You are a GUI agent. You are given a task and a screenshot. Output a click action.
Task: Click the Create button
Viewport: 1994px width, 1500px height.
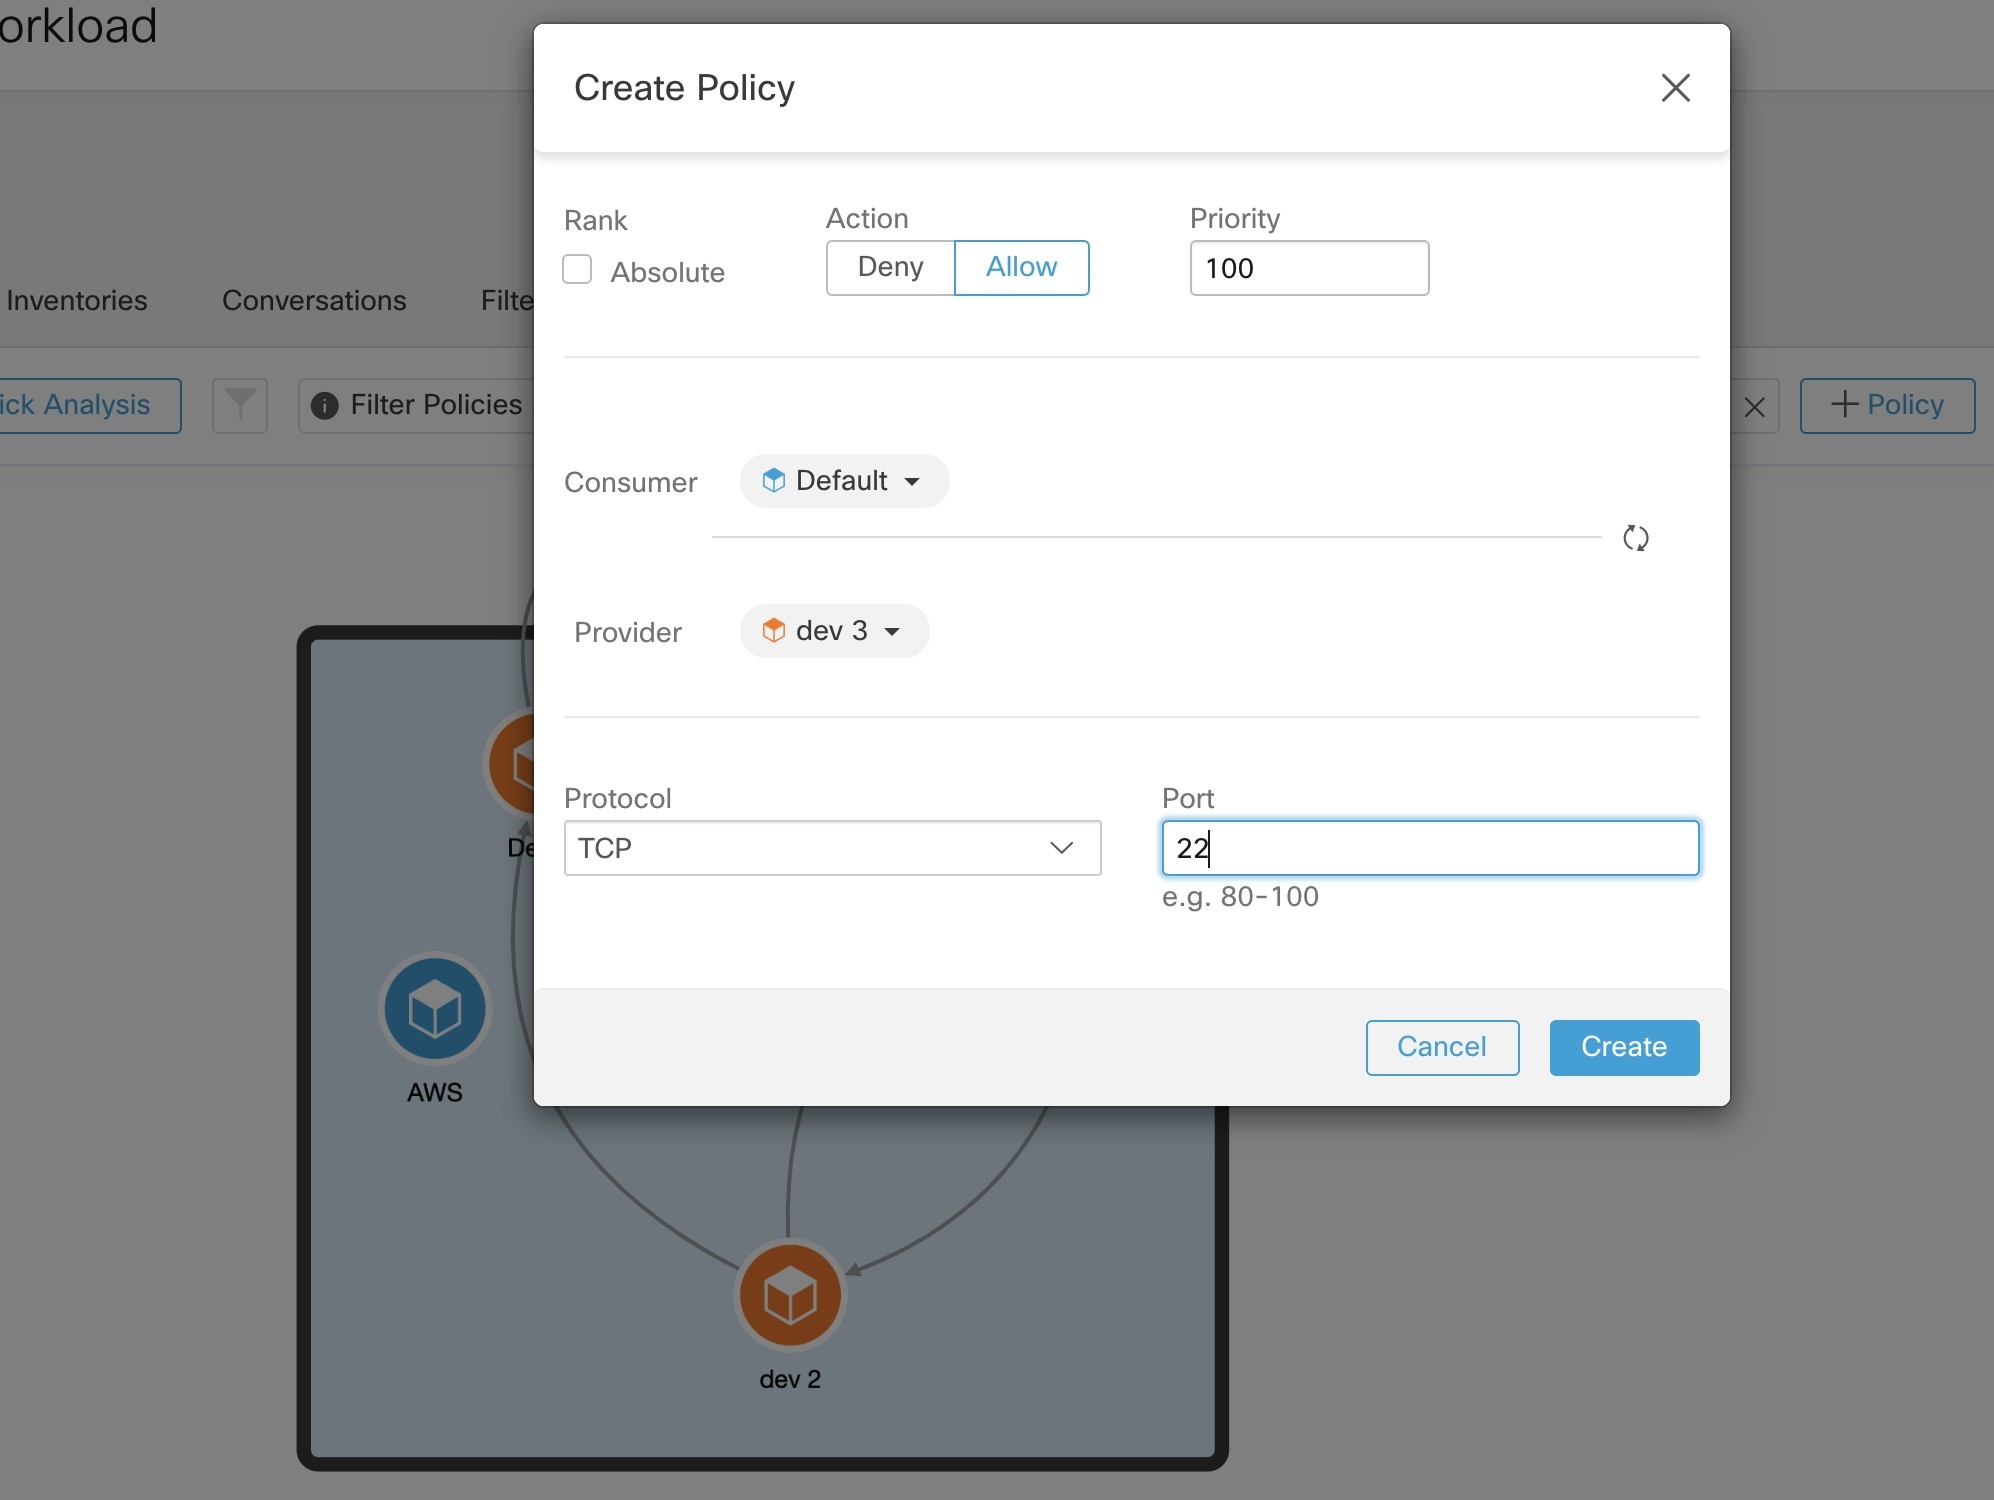1622,1045
